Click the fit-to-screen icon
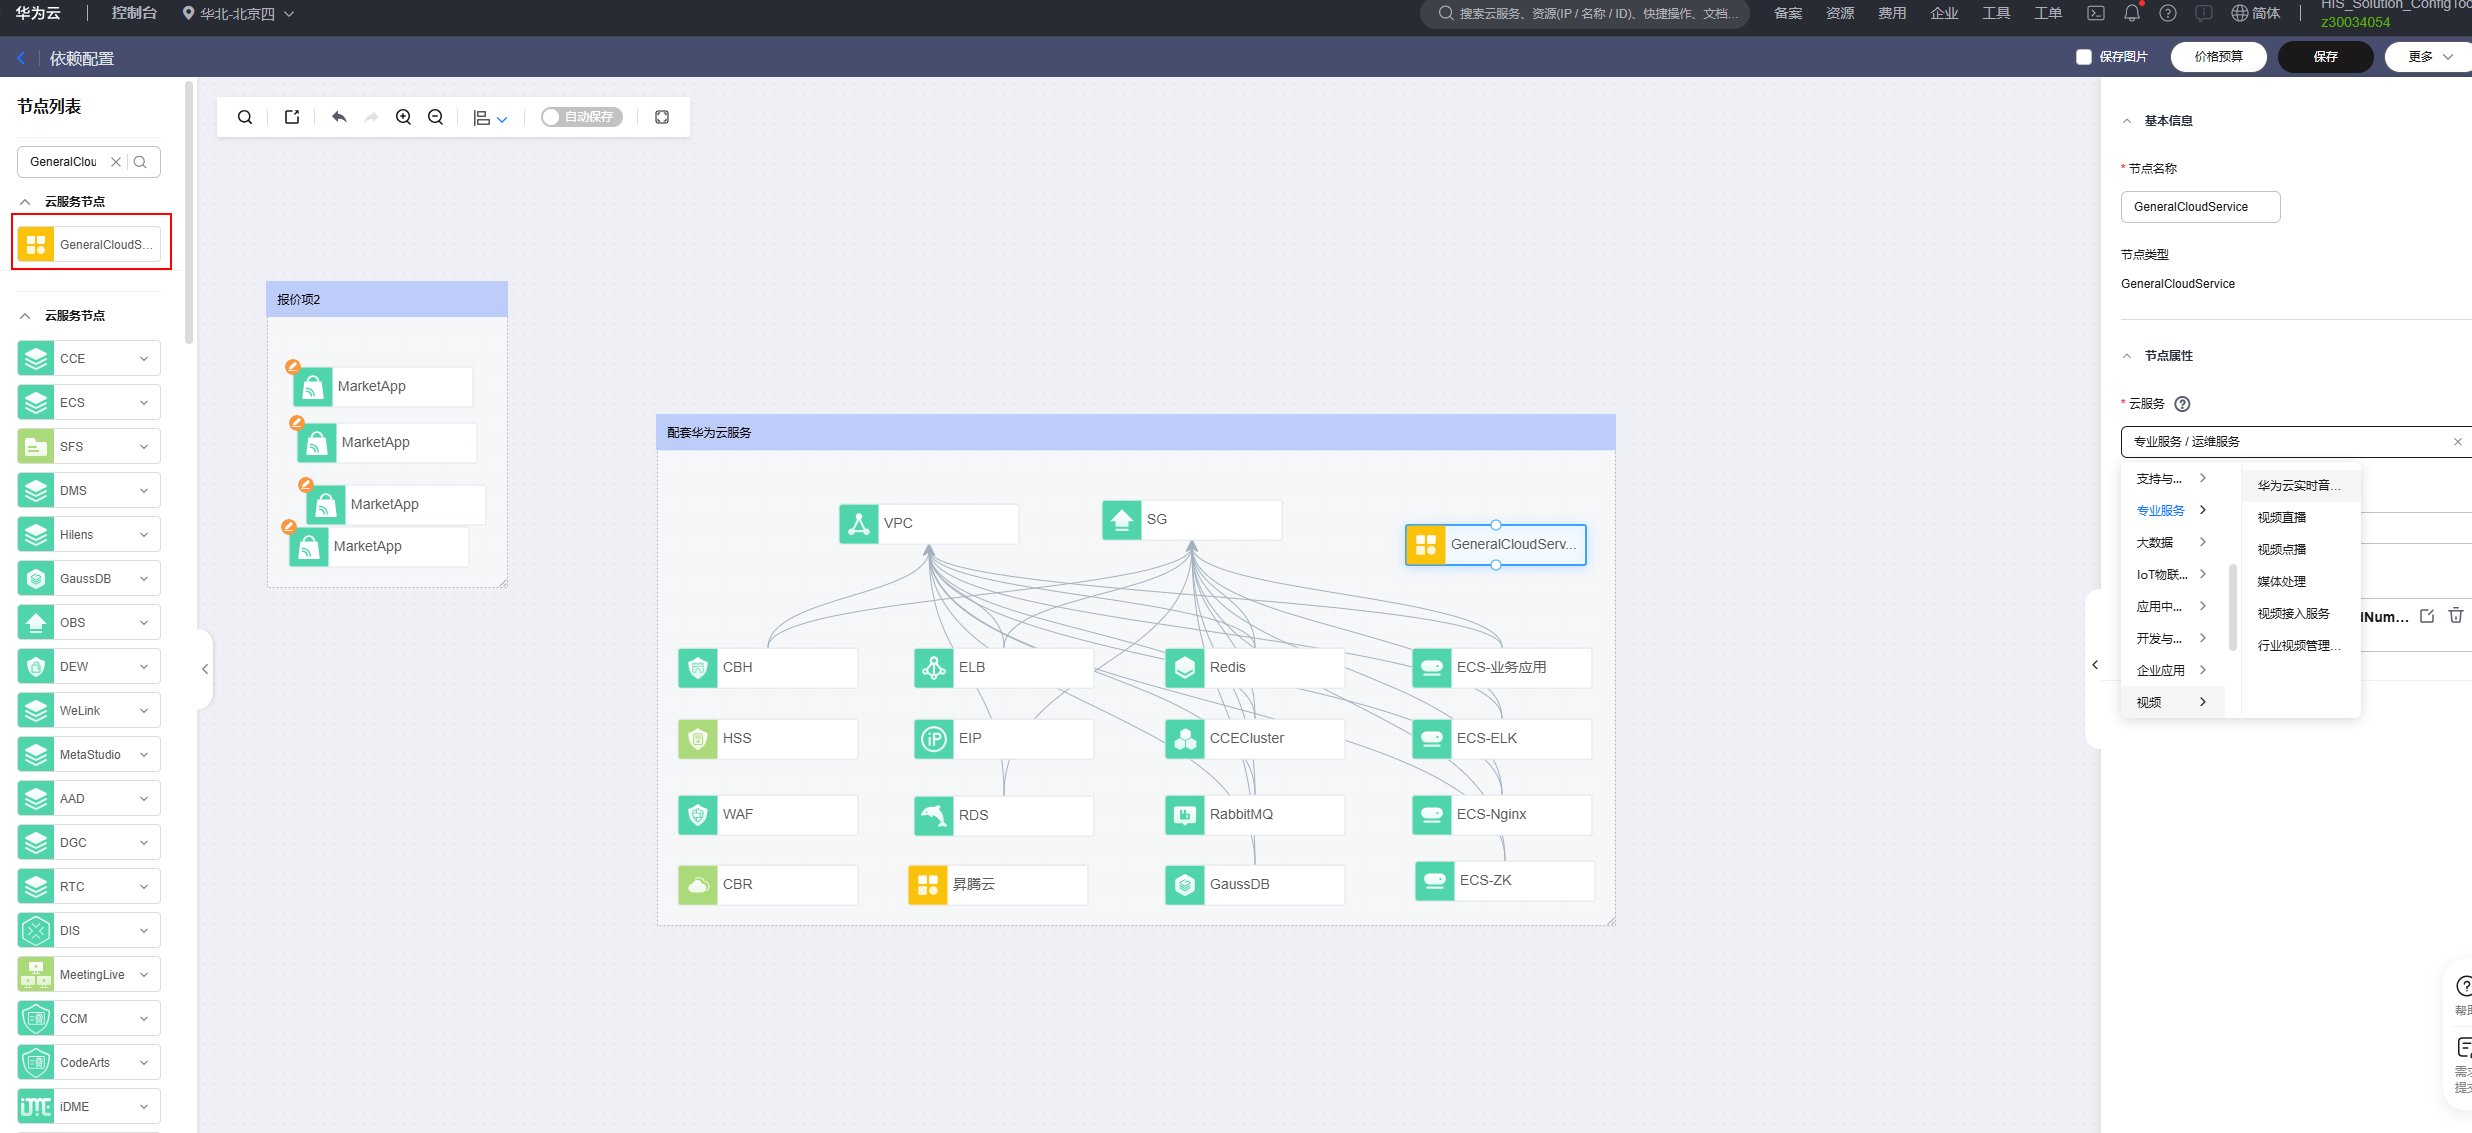Viewport: 2472px width, 1133px height. click(x=662, y=117)
